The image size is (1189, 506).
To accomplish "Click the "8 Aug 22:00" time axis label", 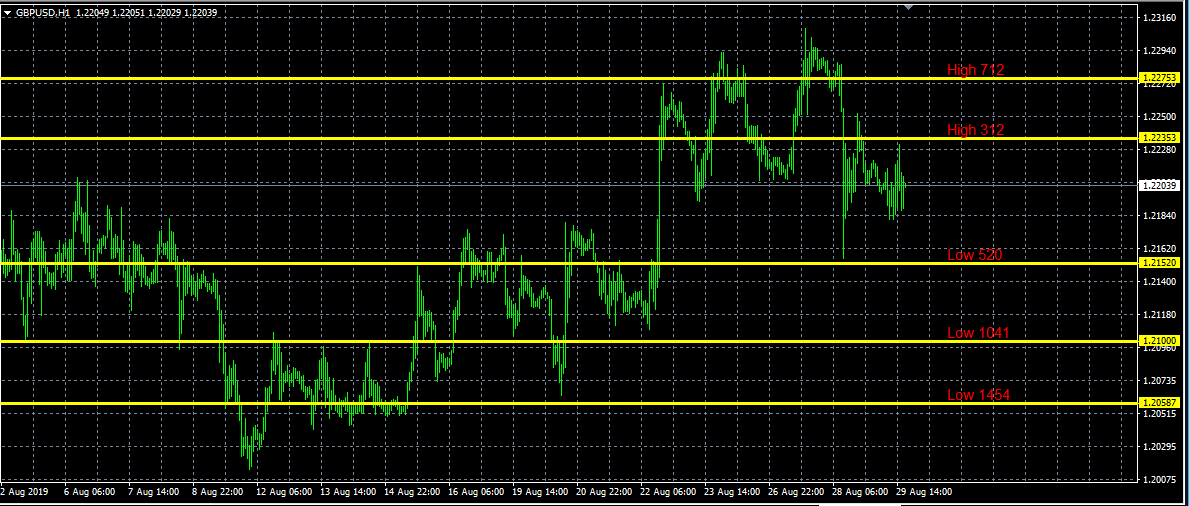I will point(218,492).
